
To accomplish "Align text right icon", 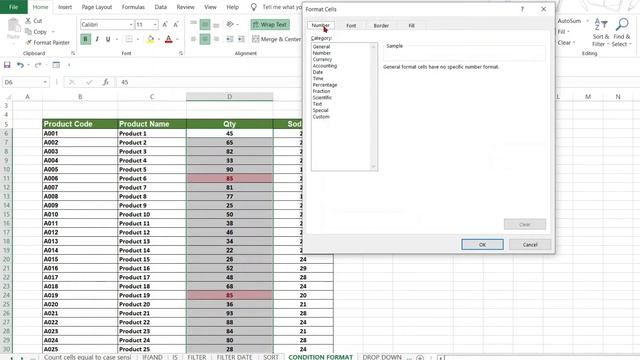I will (216, 39).
